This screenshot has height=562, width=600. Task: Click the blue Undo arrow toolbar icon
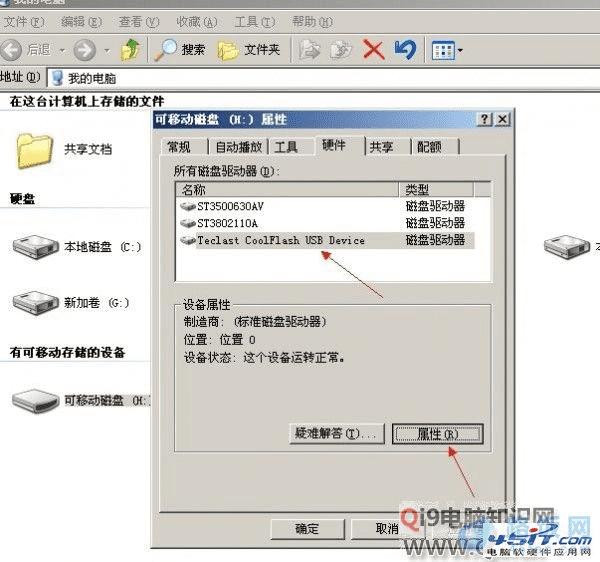pyautogui.click(x=406, y=50)
